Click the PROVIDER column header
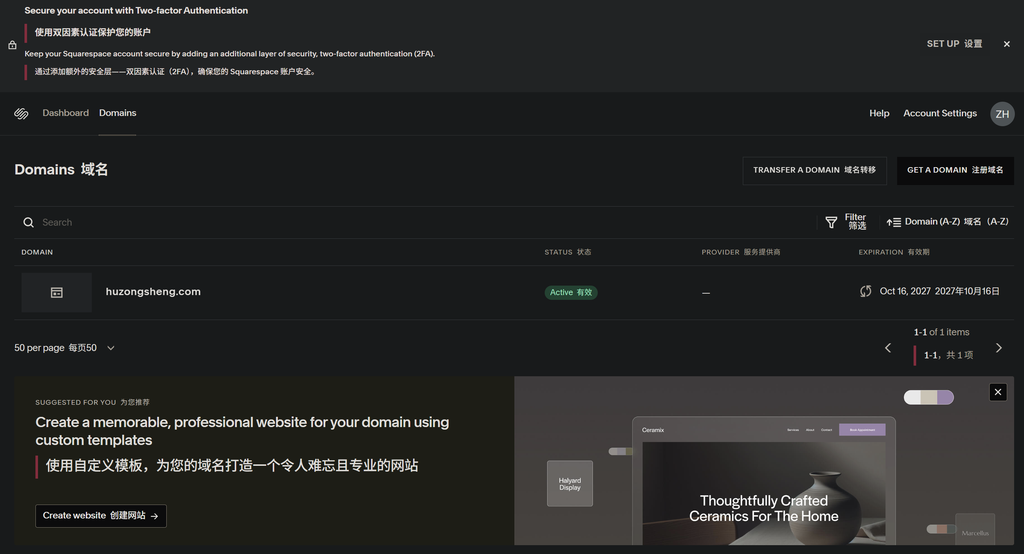This screenshot has height=554, width=1024. pyautogui.click(x=741, y=252)
